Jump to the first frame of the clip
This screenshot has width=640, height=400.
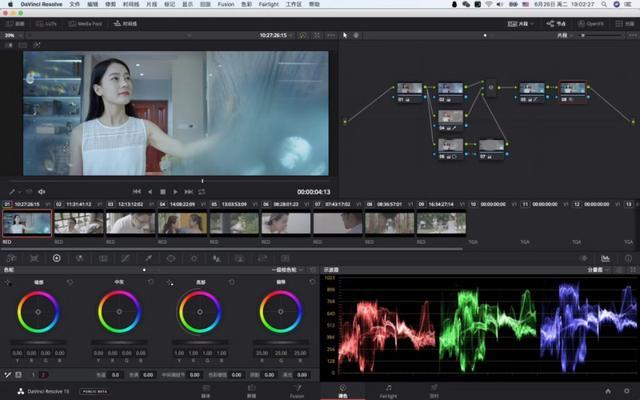coord(136,191)
